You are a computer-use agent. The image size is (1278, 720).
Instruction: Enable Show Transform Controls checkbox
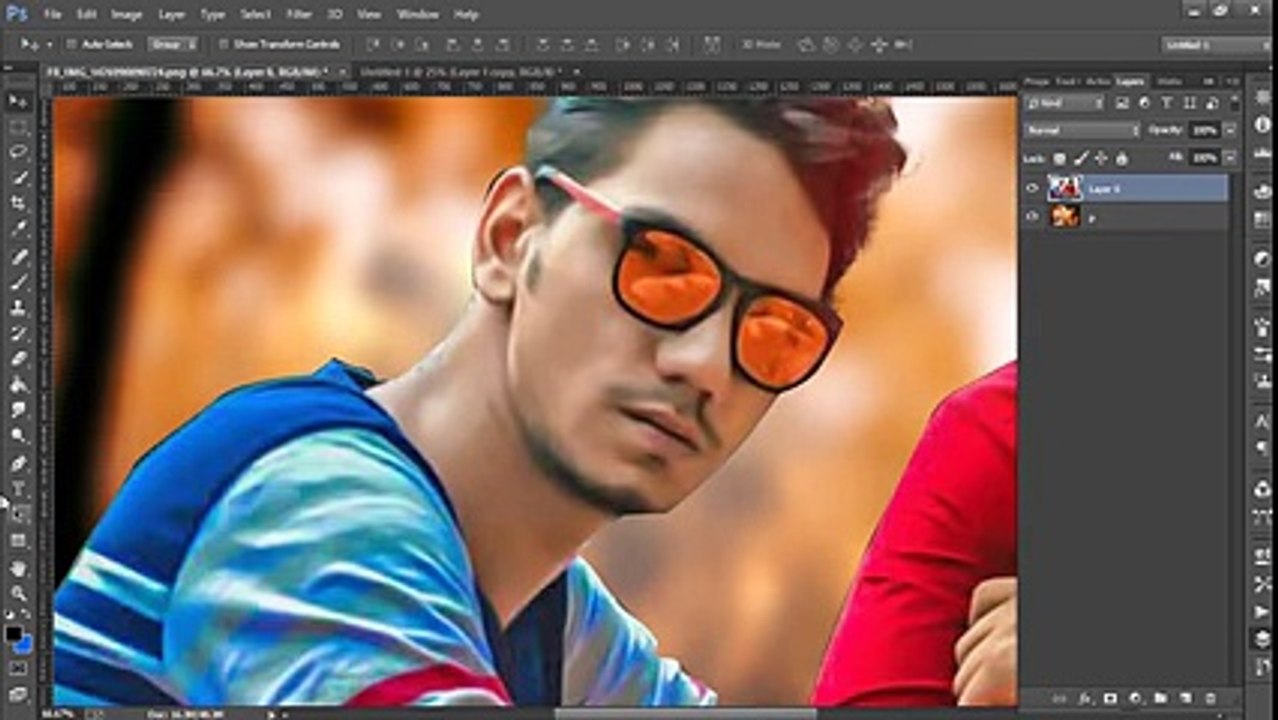coord(224,44)
